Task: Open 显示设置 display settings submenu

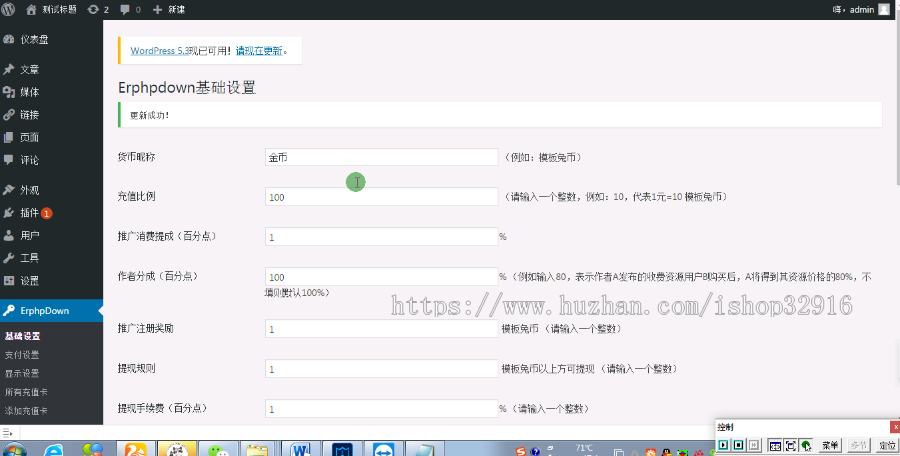Action: click(22, 373)
